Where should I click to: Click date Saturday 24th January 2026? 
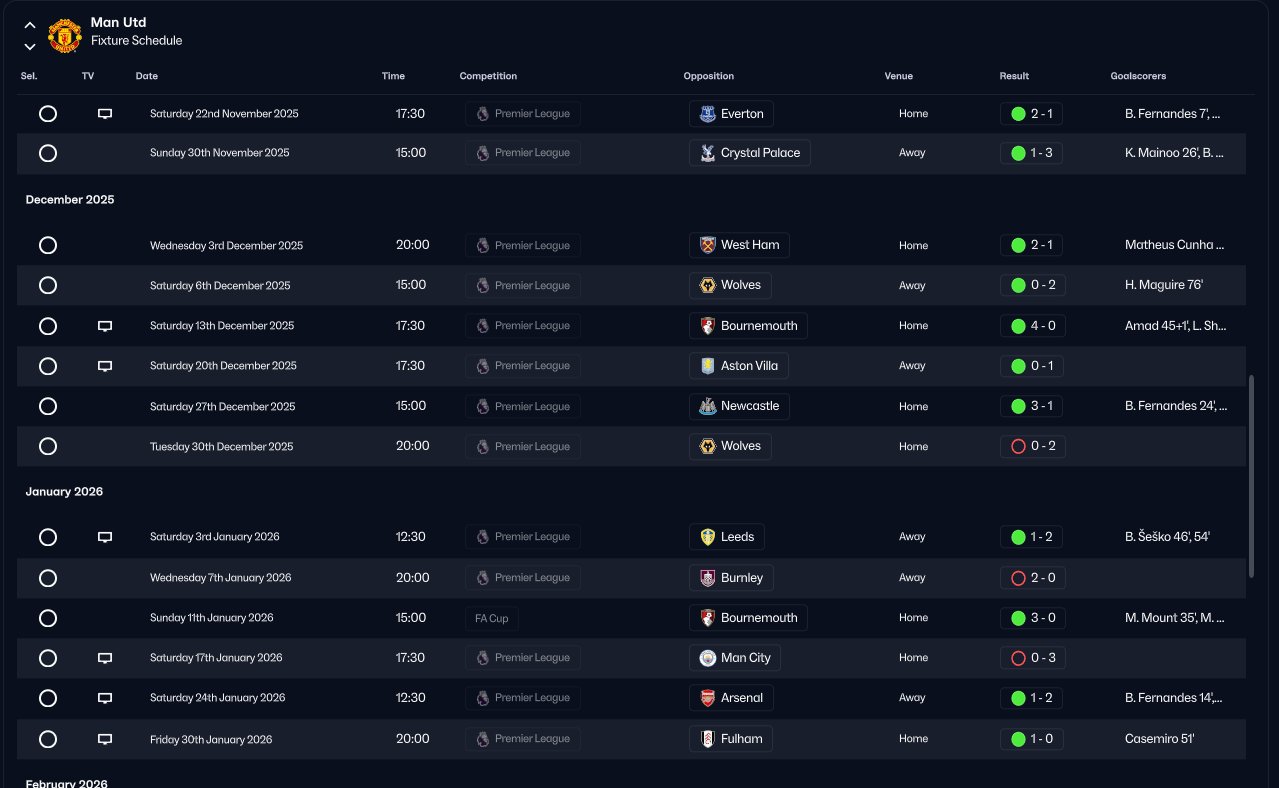click(218, 698)
